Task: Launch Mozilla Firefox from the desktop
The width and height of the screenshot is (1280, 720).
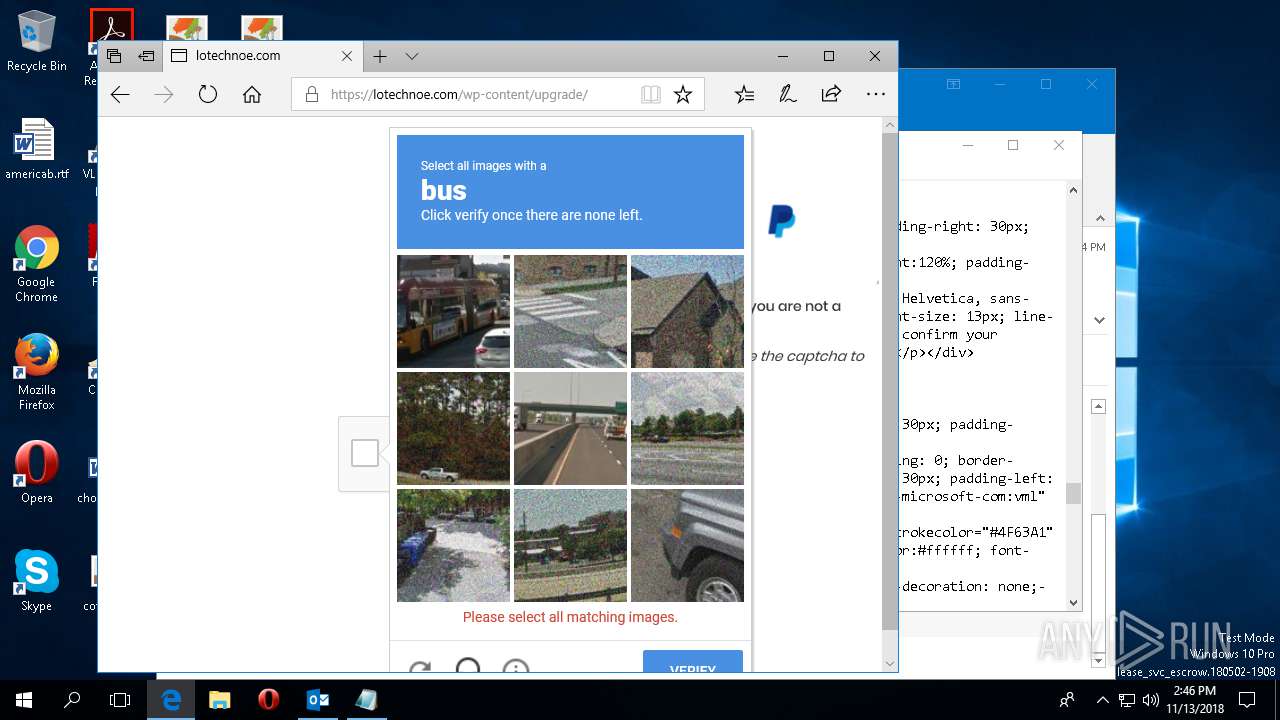Action: click(37, 372)
